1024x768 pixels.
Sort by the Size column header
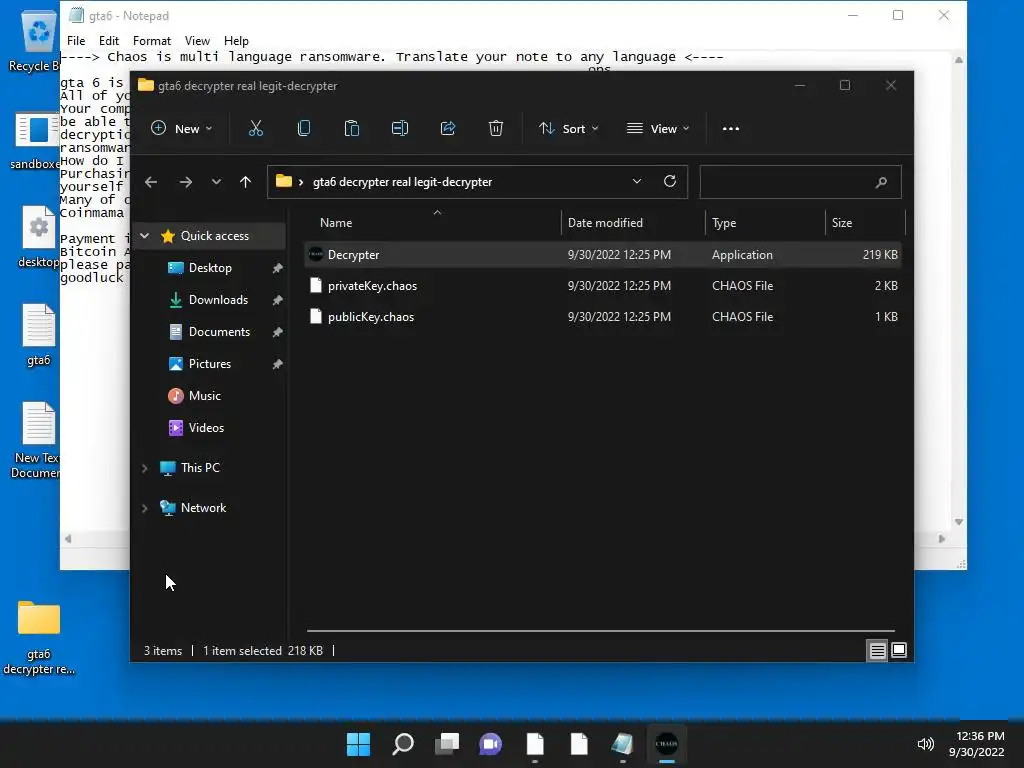(x=865, y=223)
